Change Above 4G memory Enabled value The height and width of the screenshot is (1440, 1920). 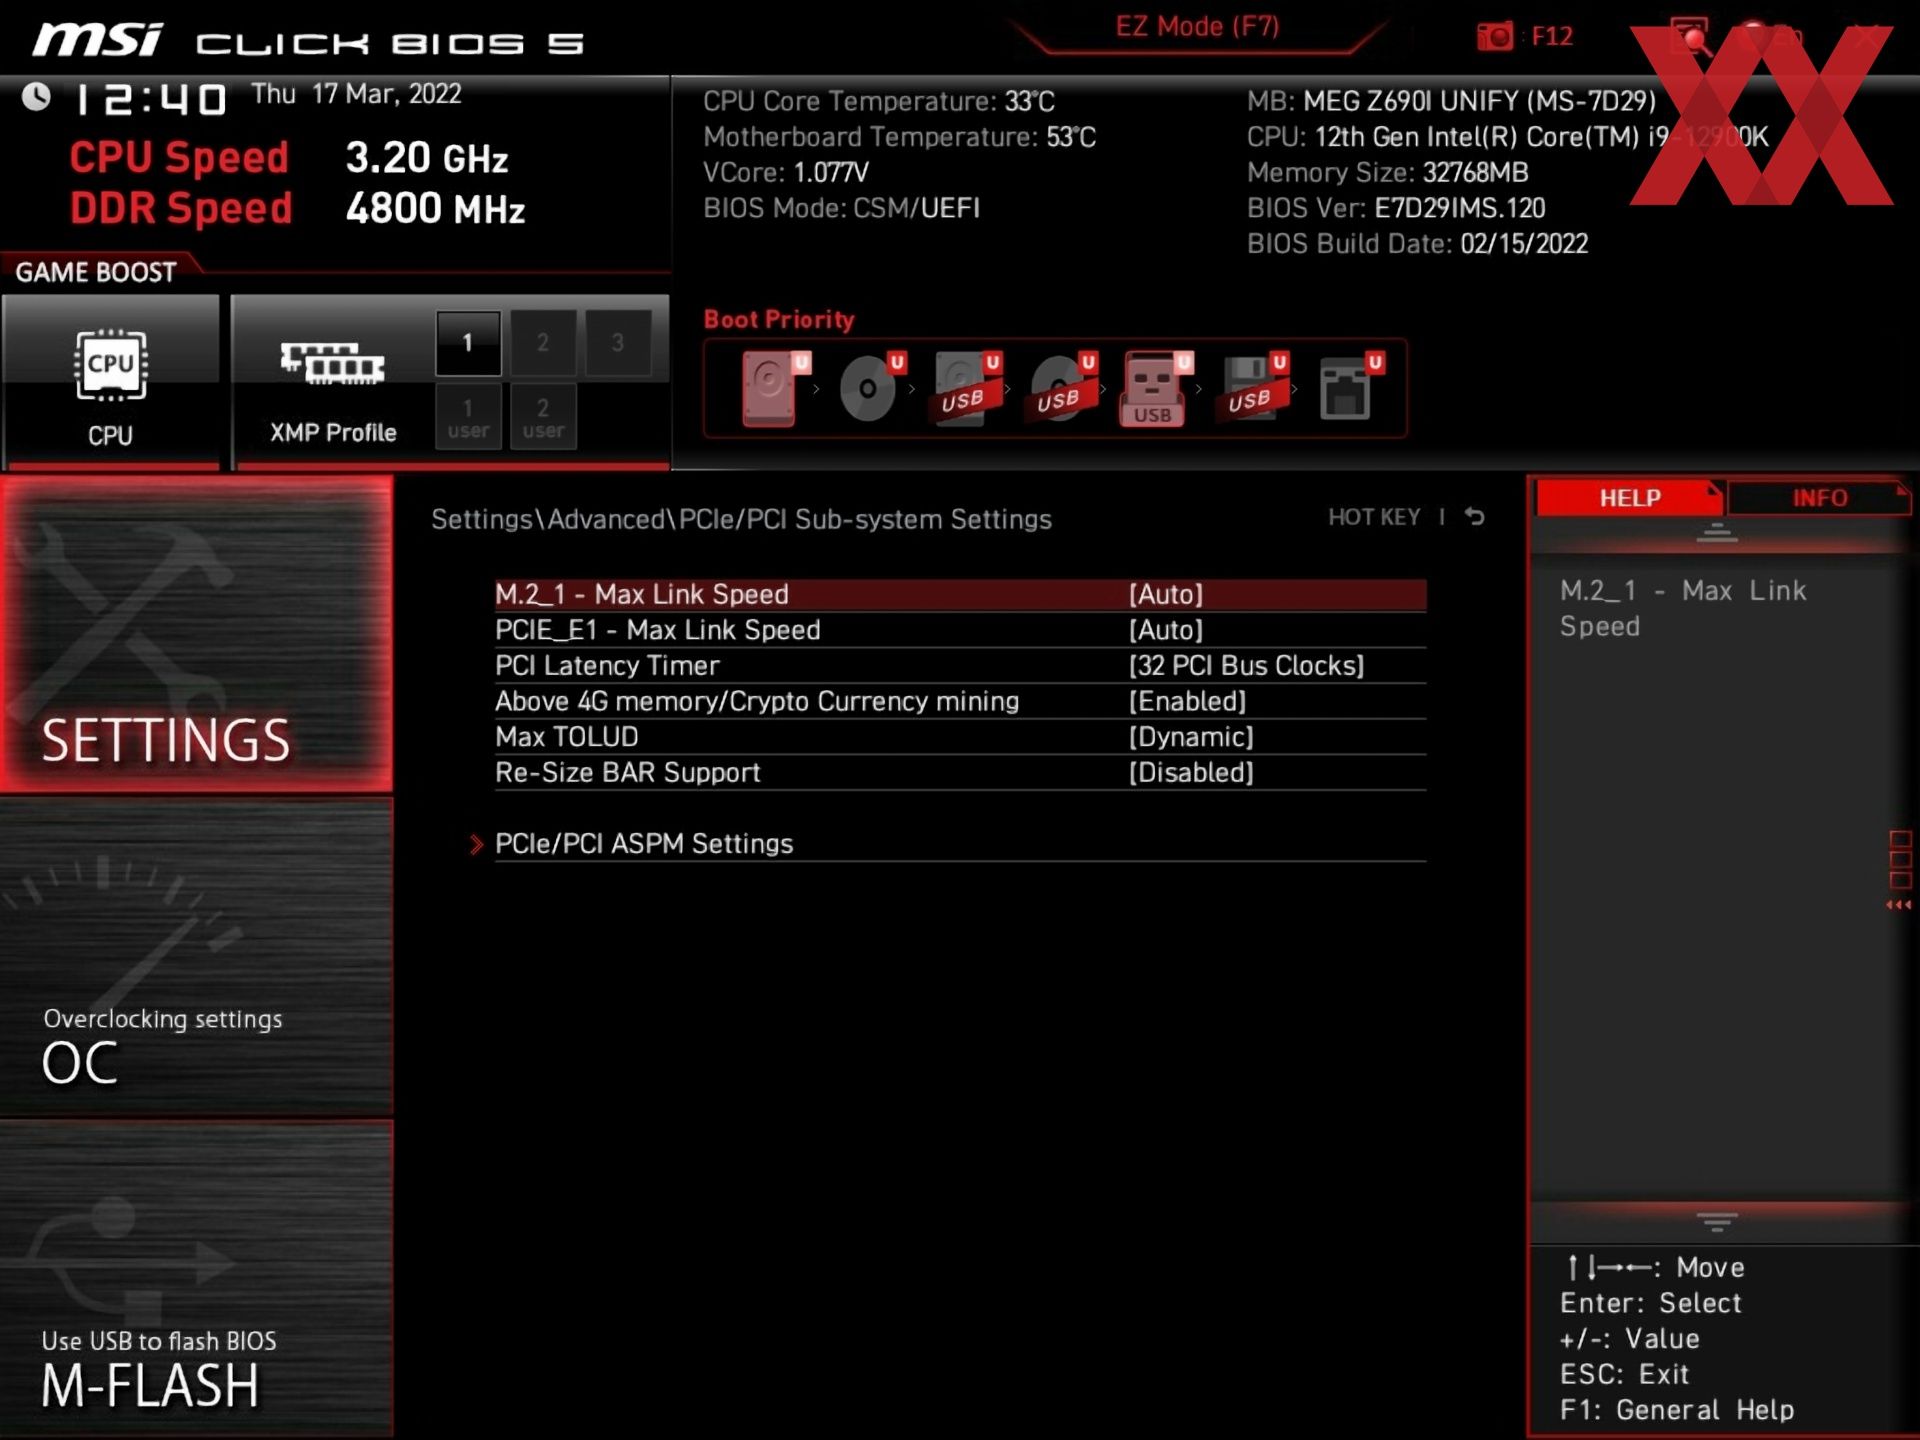[x=1187, y=701]
